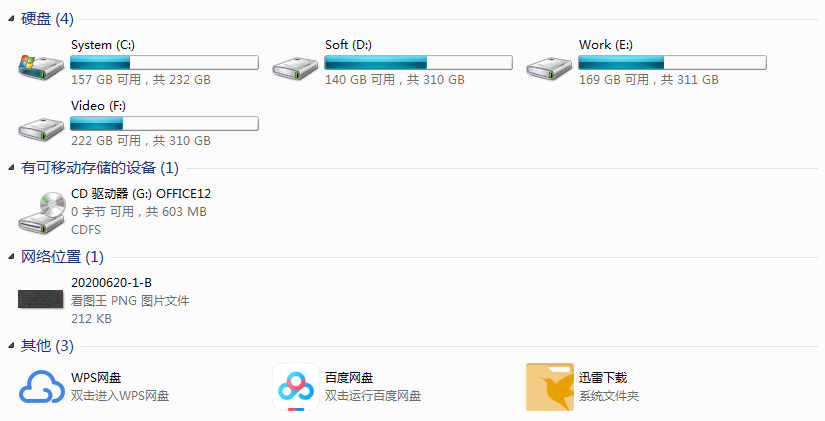The height and width of the screenshot is (421, 825).
Task: Select the CD drive (G:) OFFICE12 icon
Action: [x=42, y=213]
